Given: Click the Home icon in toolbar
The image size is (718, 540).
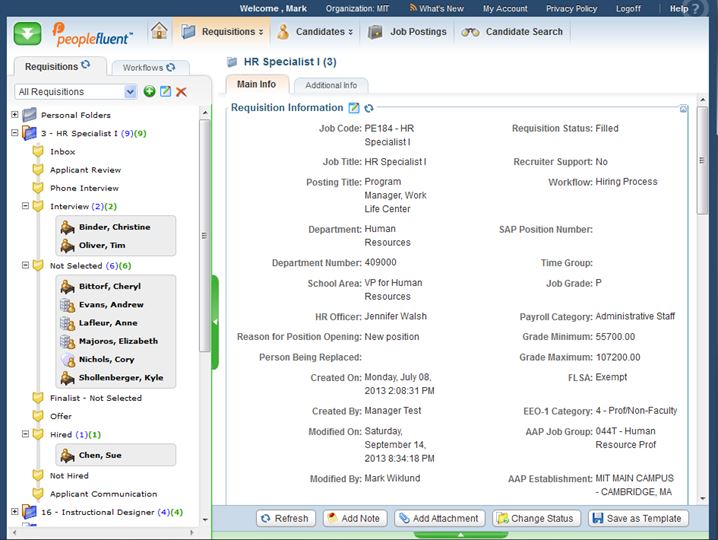Looking at the screenshot, I should (159, 31).
